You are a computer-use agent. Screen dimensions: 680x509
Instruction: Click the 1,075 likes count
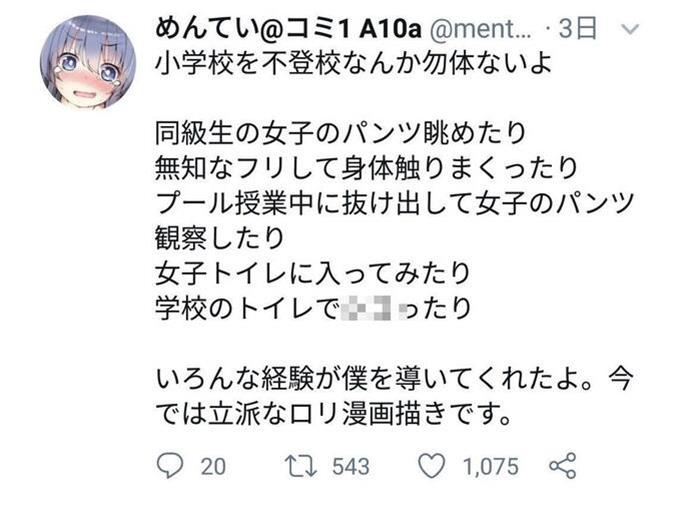[490, 467]
